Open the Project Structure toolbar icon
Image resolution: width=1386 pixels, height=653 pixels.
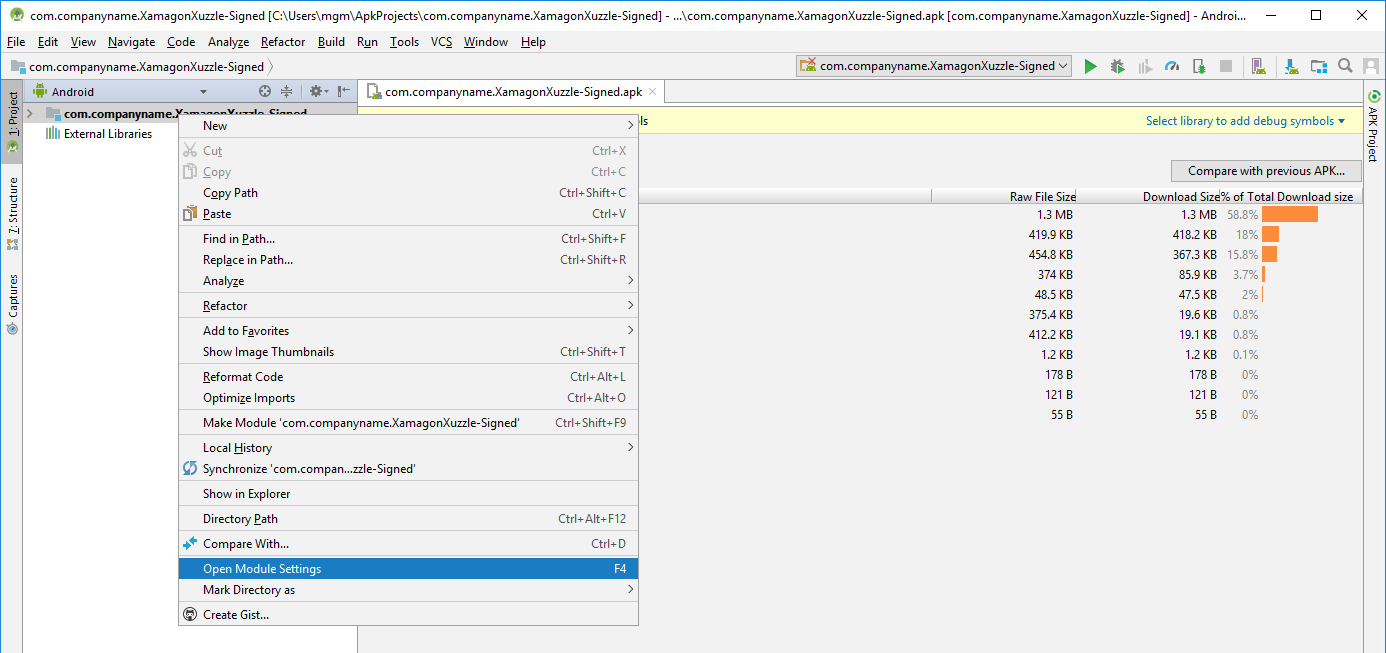click(1319, 66)
